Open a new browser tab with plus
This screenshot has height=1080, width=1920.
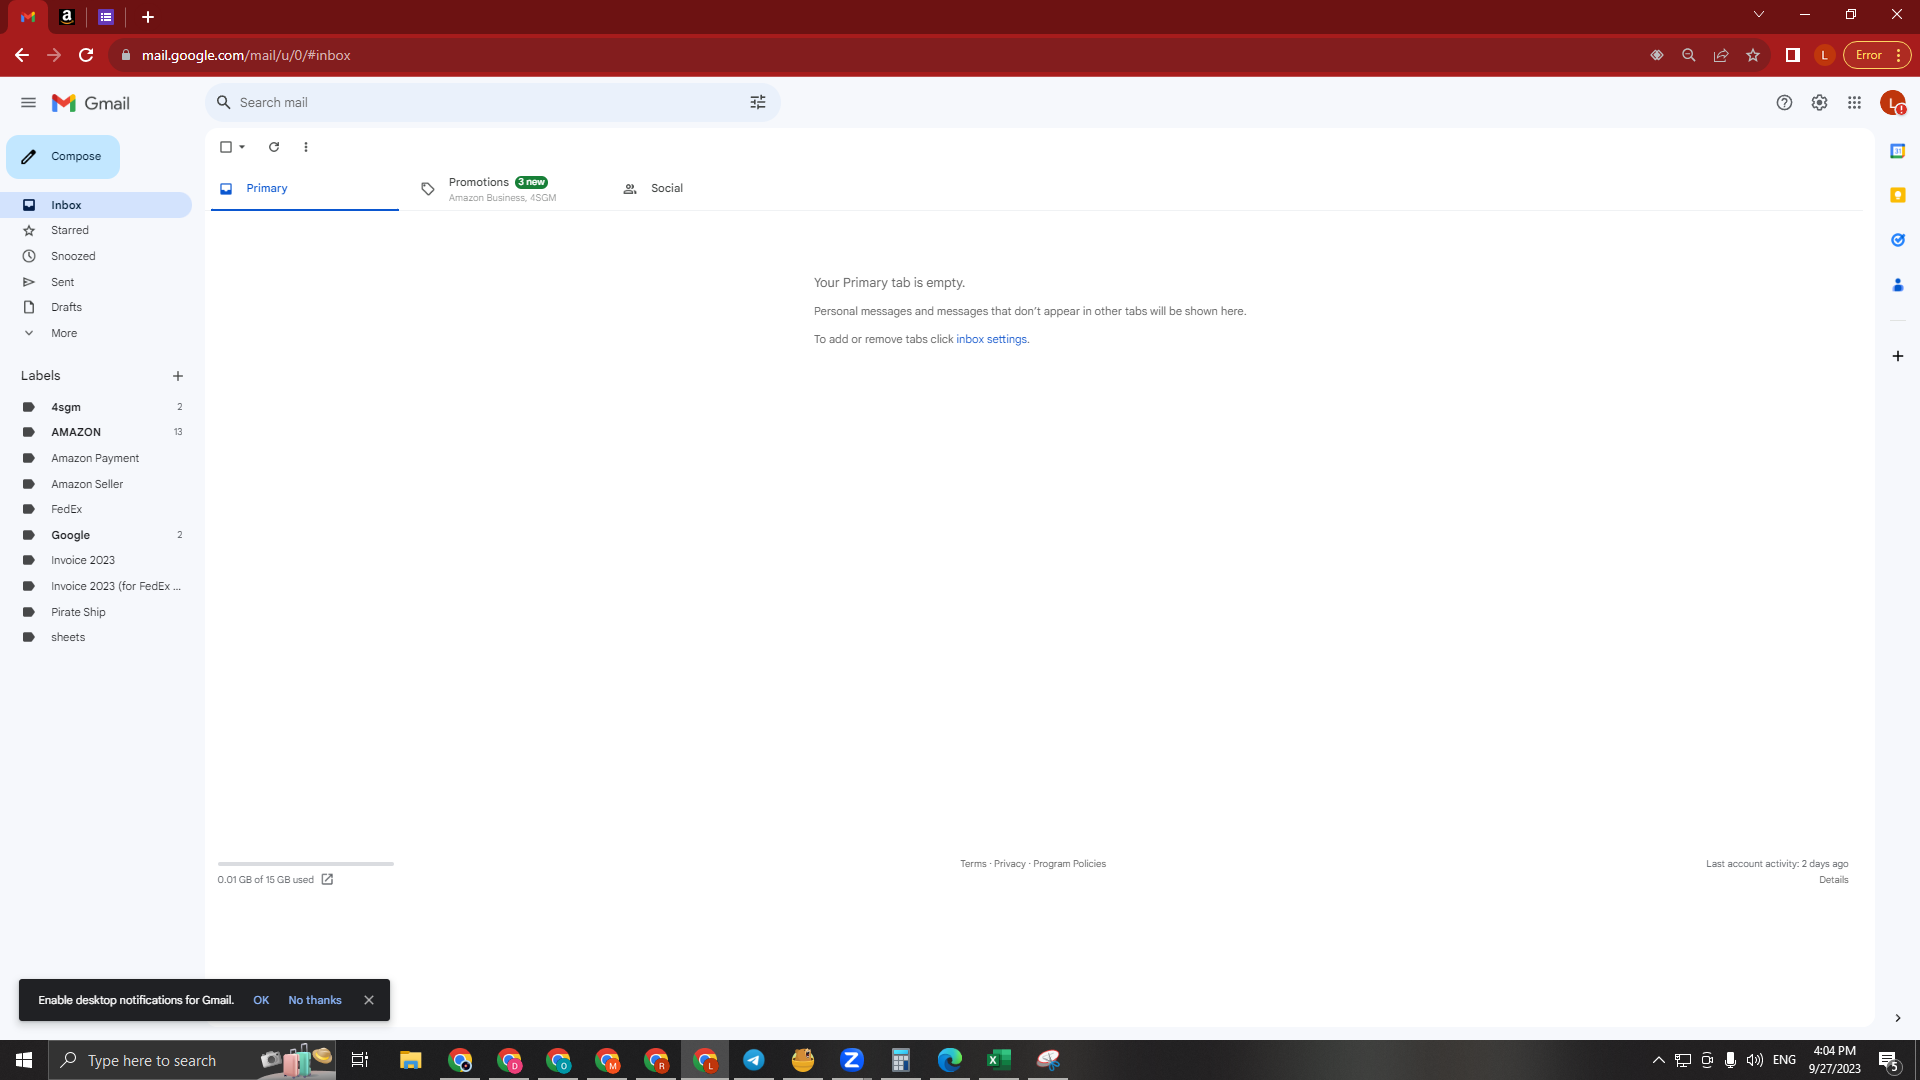pyautogui.click(x=148, y=17)
